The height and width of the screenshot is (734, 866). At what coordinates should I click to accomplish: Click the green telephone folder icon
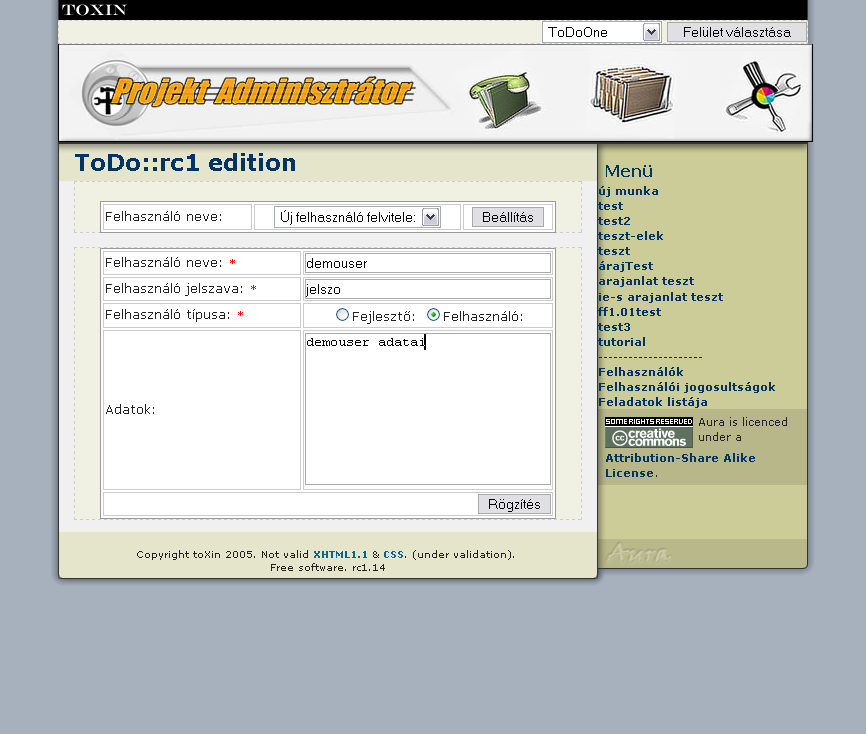click(505, 97)
